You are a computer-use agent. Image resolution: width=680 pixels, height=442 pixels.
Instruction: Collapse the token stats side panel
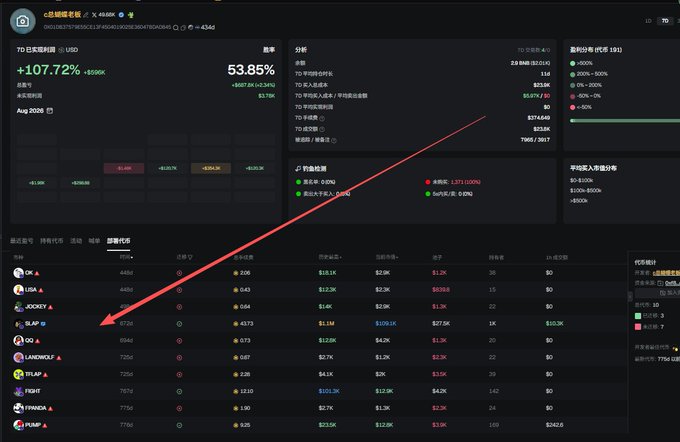tap(630, 296)
